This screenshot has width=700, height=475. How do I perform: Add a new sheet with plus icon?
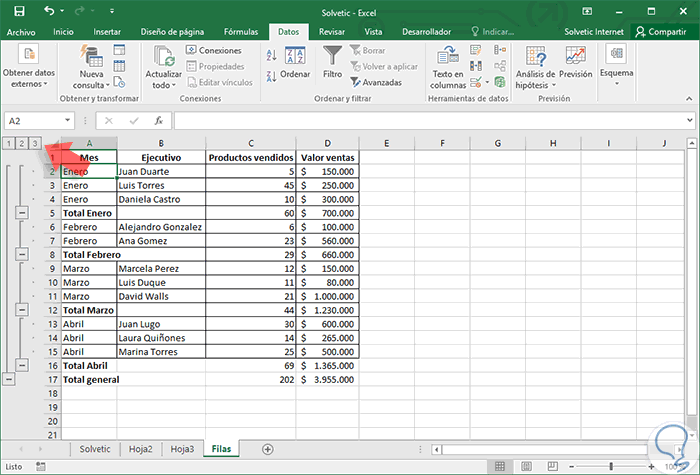point(267,449)
